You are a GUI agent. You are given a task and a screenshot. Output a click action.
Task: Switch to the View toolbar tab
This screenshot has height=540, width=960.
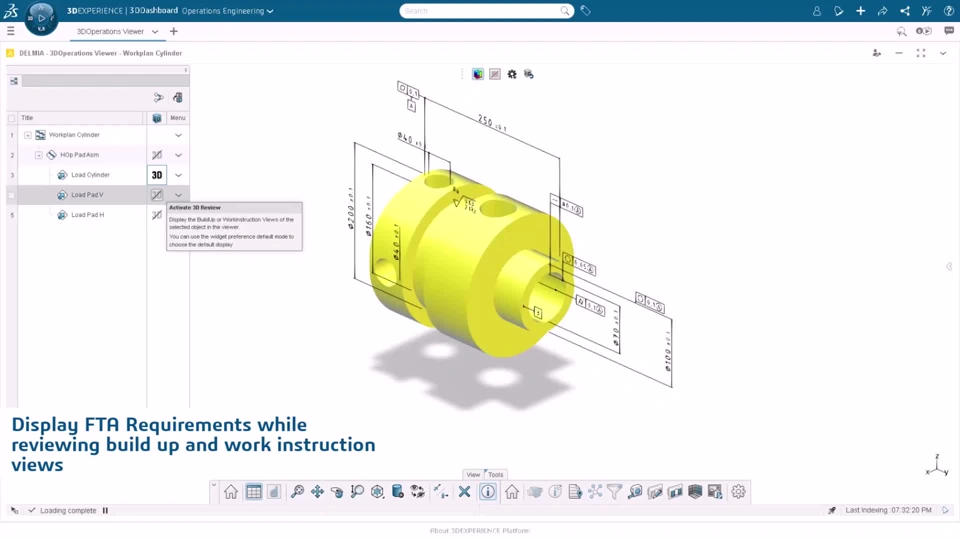[473, 474]
